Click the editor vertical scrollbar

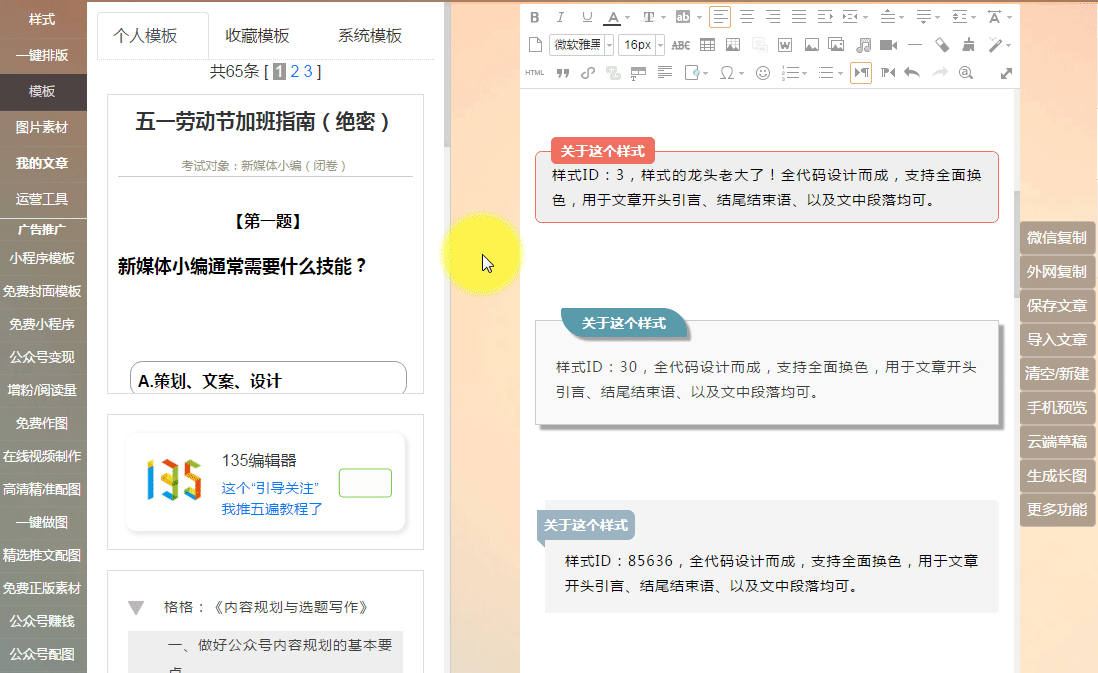[1017, 244]
